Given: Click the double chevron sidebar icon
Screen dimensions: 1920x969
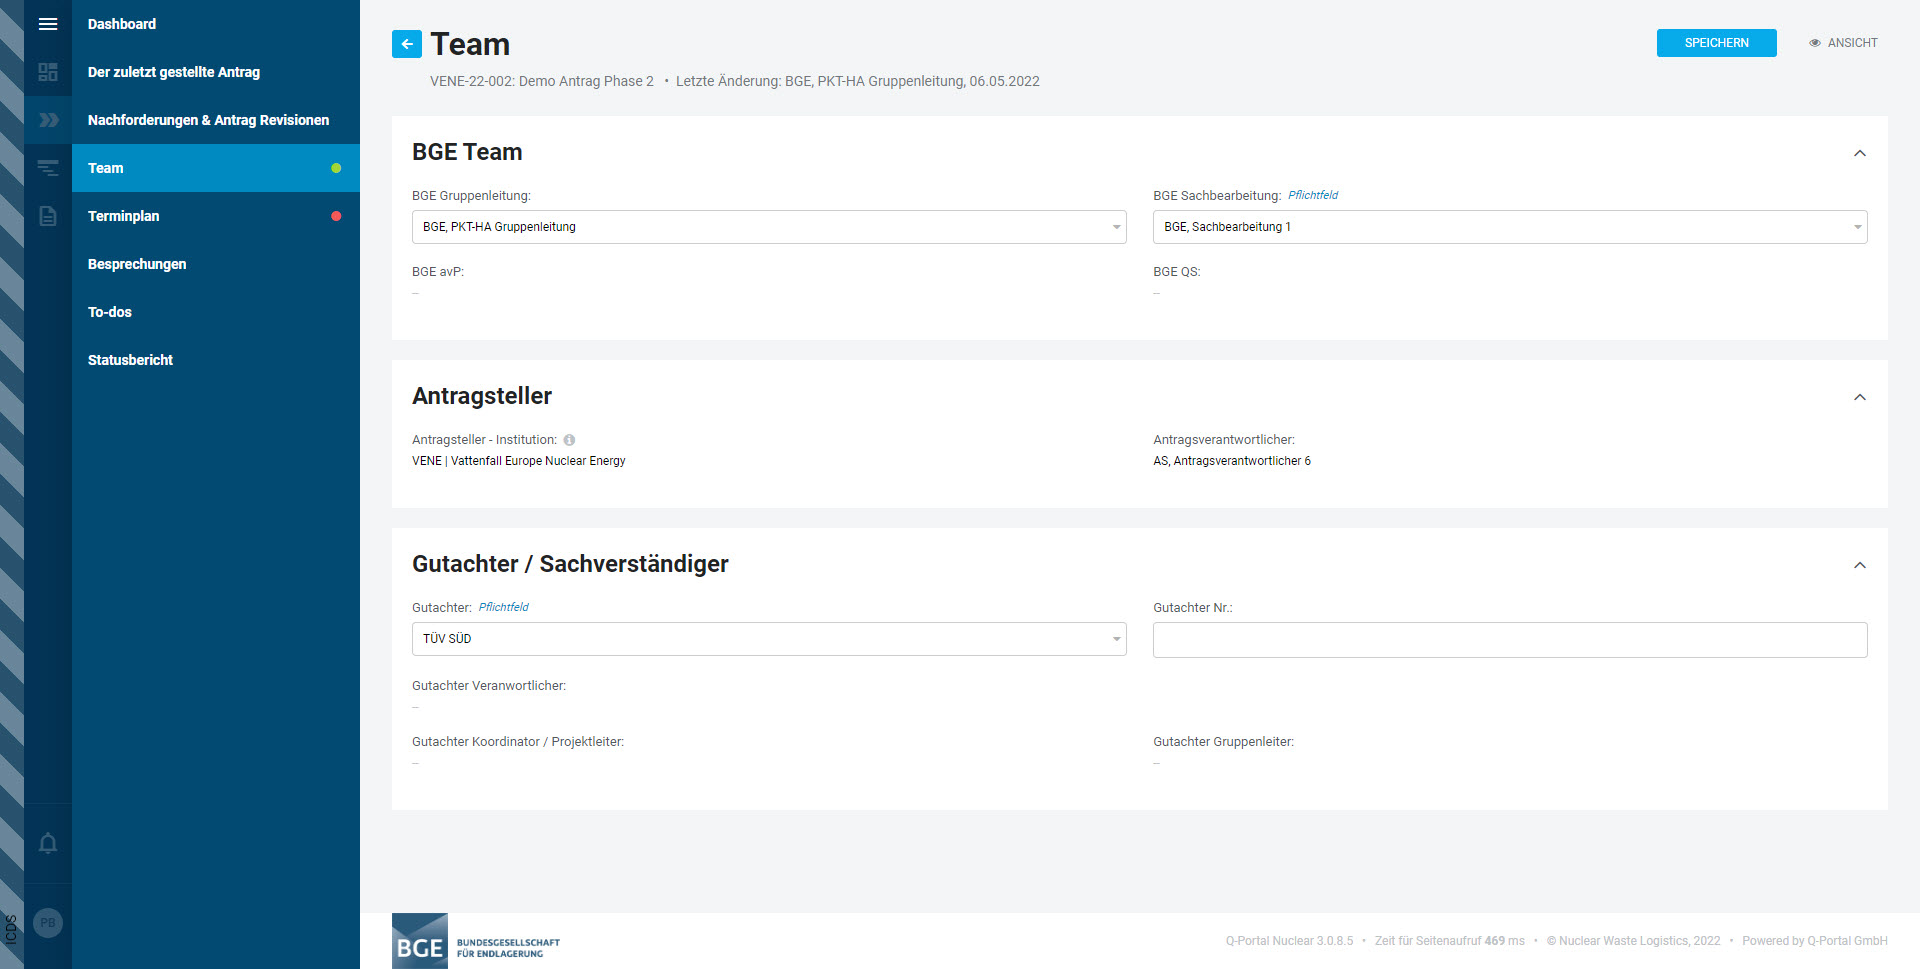Looking at the screenshot, I should coord(47,120).
